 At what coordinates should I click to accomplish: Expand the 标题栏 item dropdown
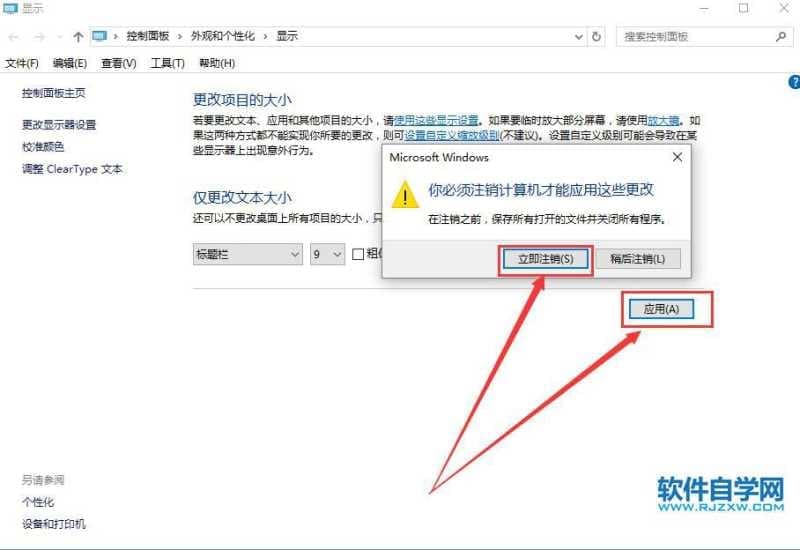click(247, 254)
